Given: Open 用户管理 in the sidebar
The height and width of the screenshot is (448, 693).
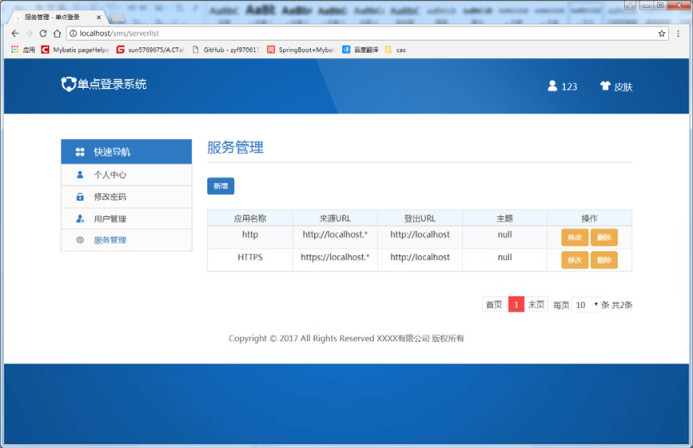Looking at the screenshot, I should (x=110, y=219).
